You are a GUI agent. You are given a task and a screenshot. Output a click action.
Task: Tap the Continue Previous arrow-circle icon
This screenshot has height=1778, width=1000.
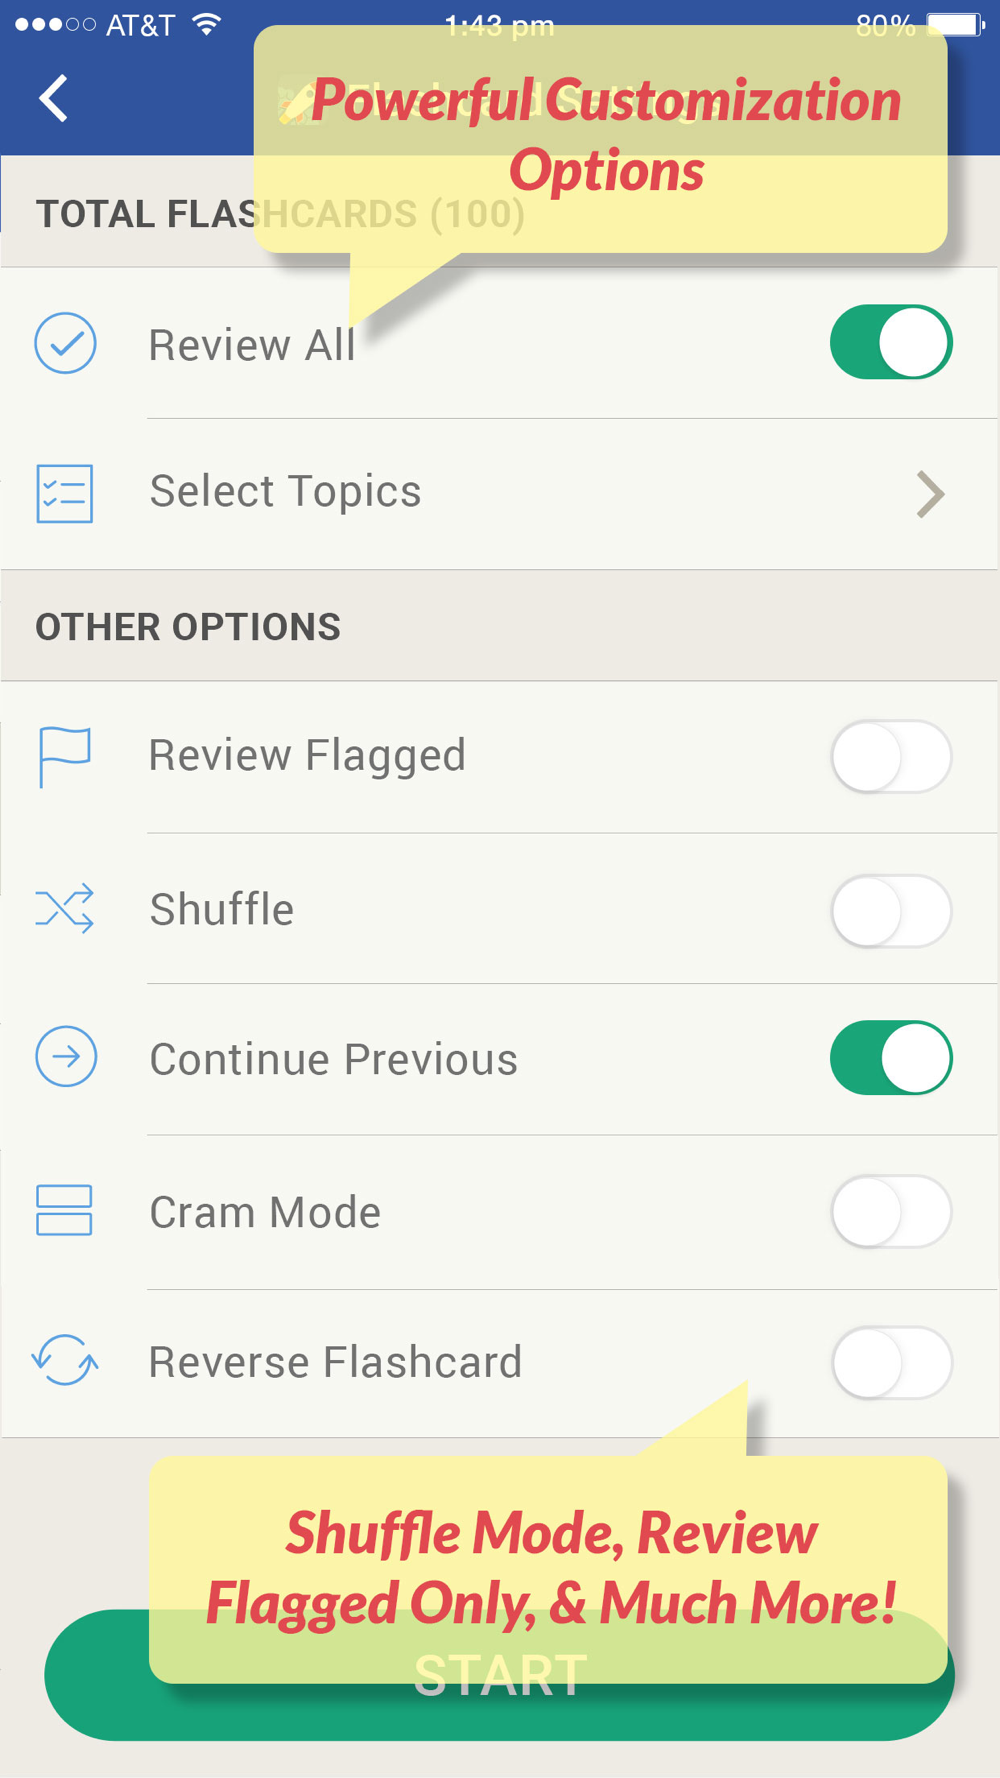[66, 1056]
